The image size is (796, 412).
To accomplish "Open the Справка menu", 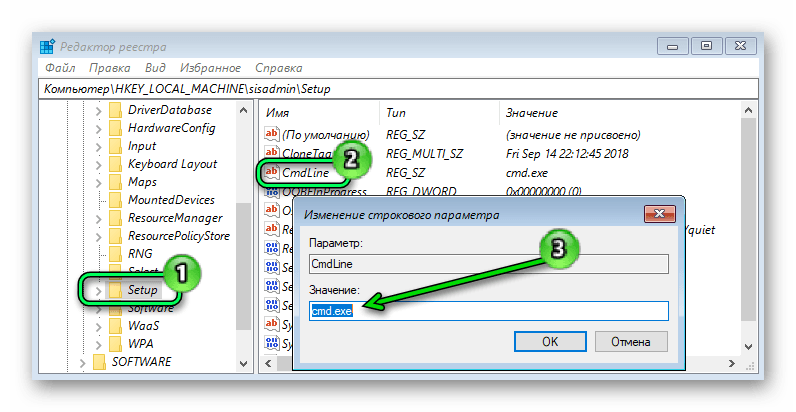I will [x=279, y=68].
